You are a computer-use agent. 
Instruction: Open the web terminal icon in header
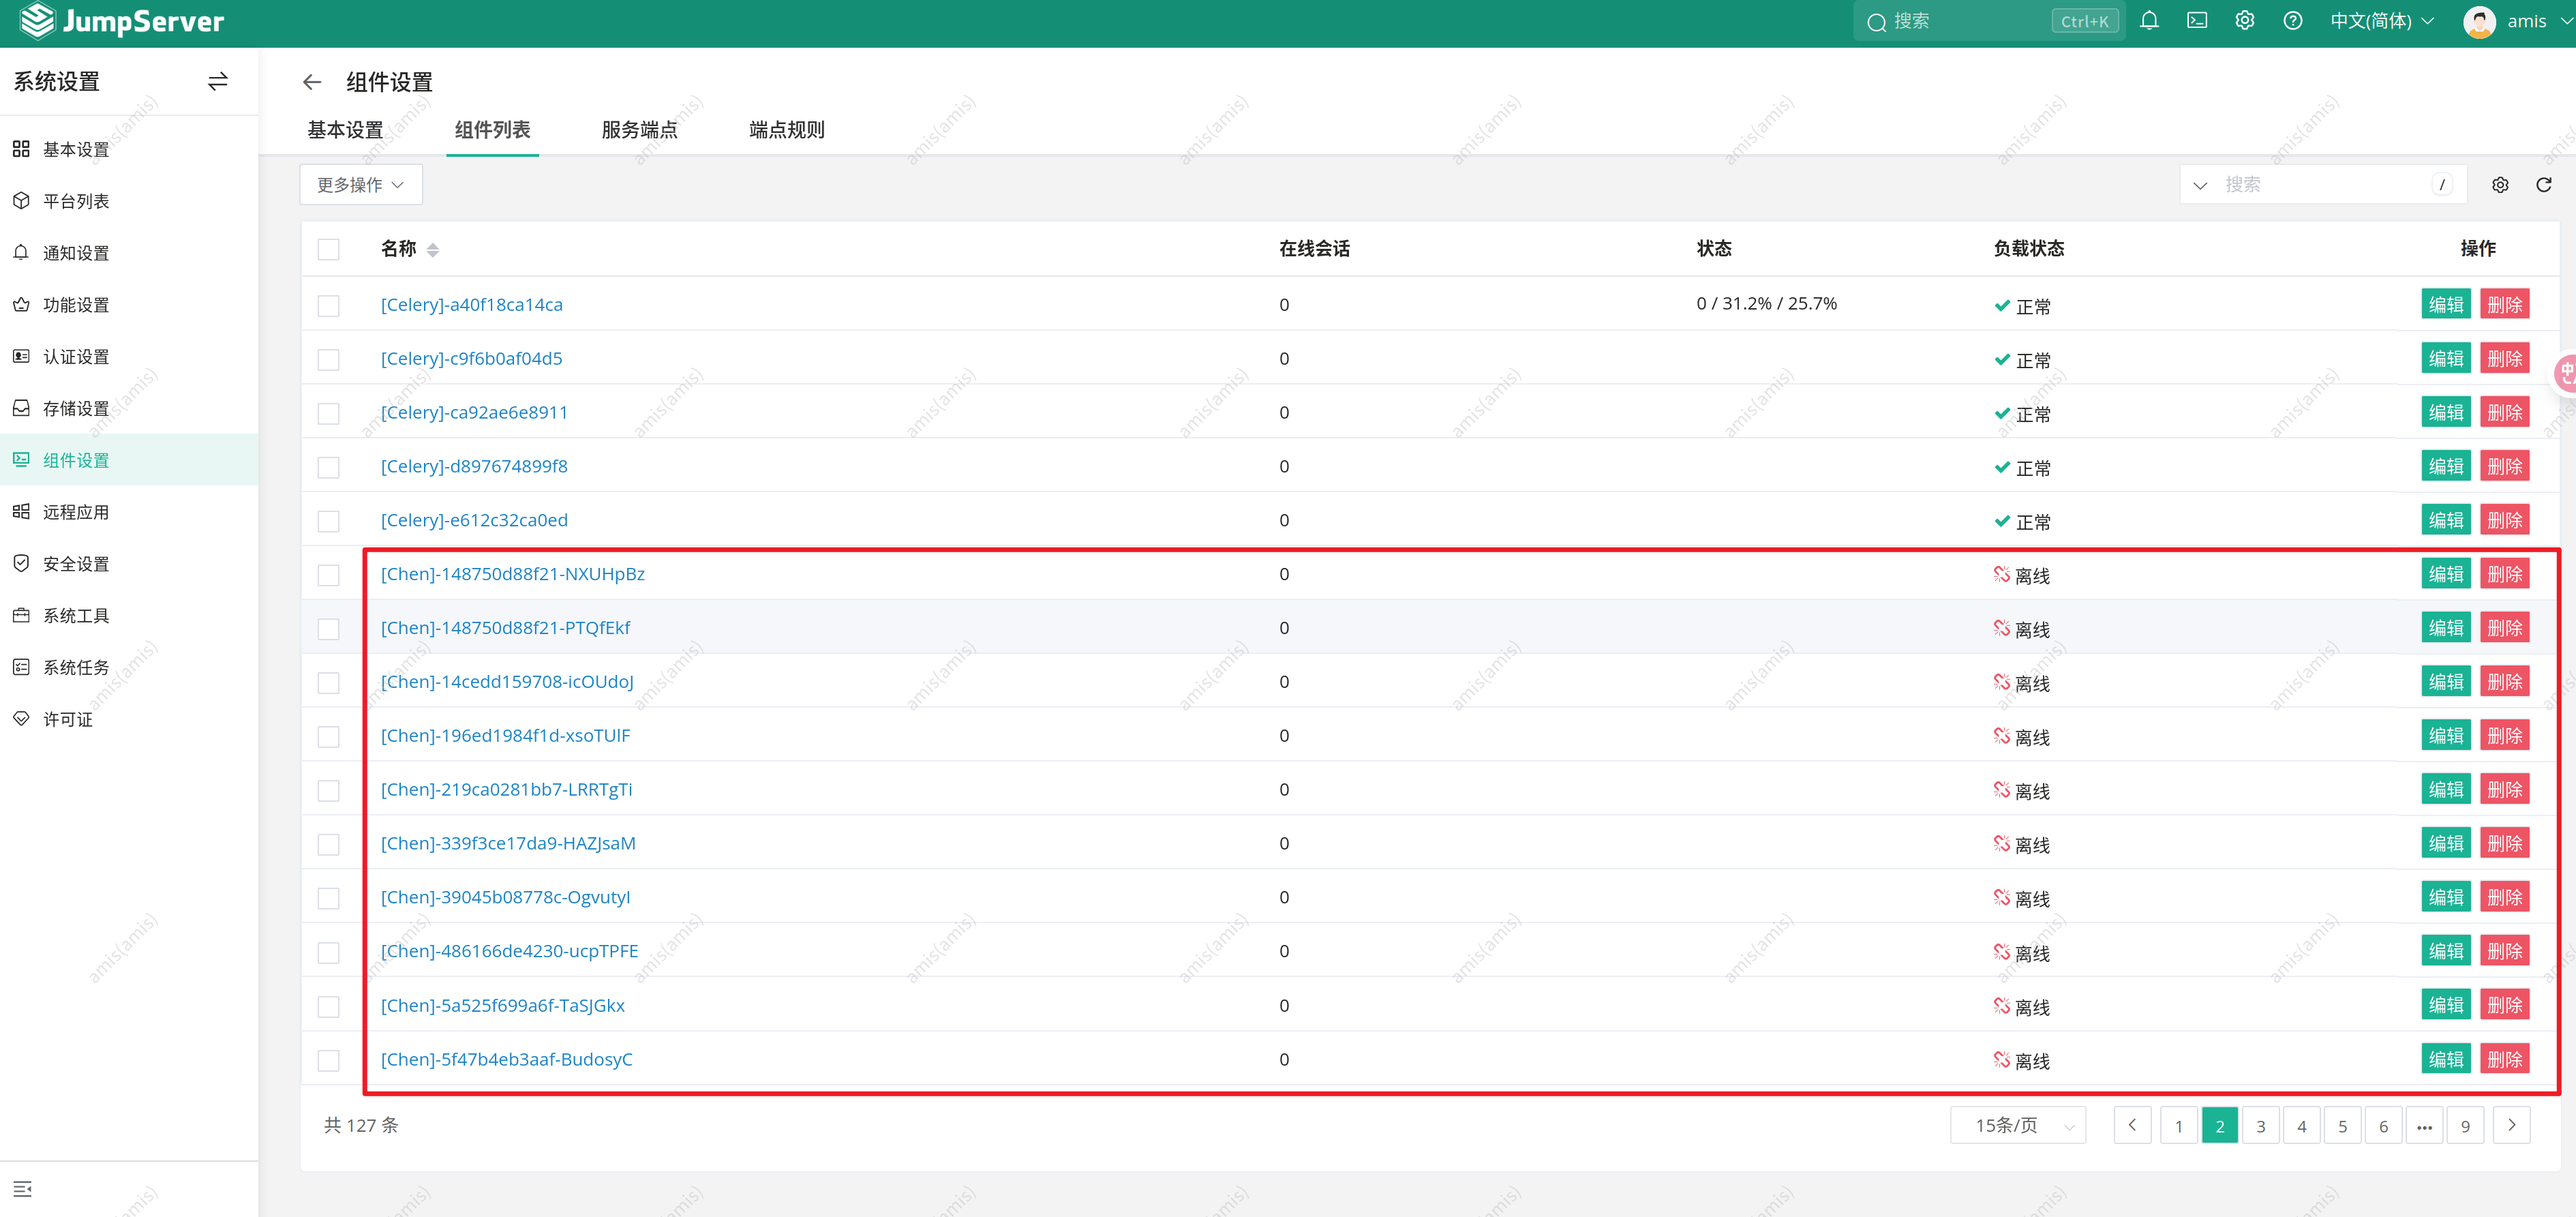[2197, 21]
